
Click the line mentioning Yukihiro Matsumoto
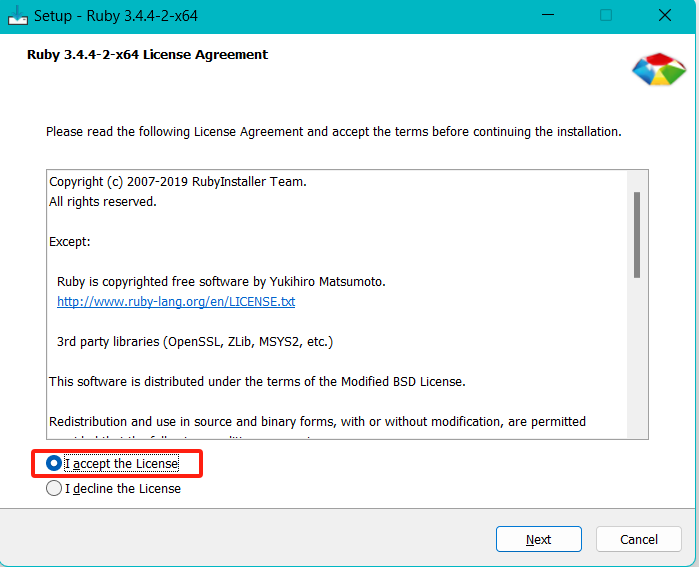pyautogui.click(x=221, y=282)
